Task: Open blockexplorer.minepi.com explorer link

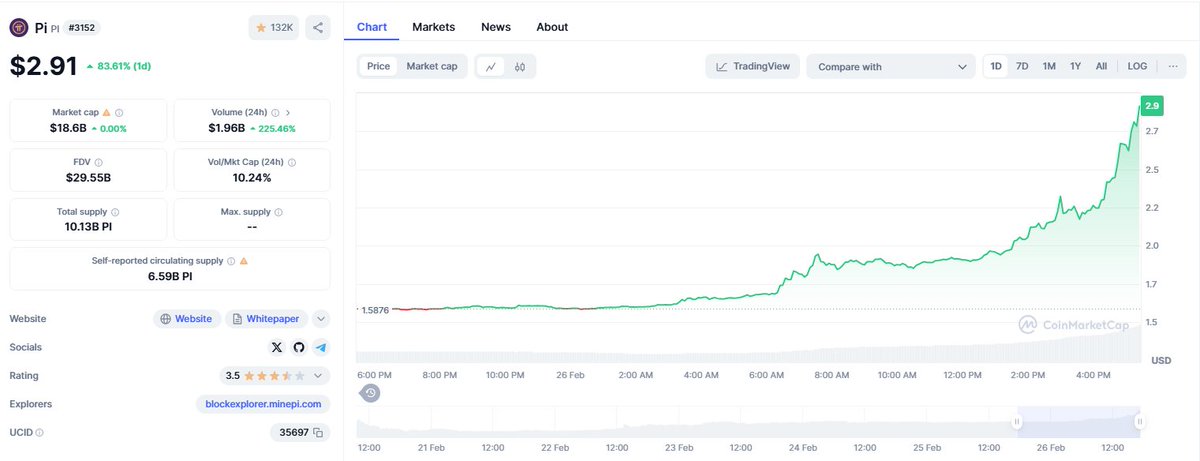Action: coord(263,404)
